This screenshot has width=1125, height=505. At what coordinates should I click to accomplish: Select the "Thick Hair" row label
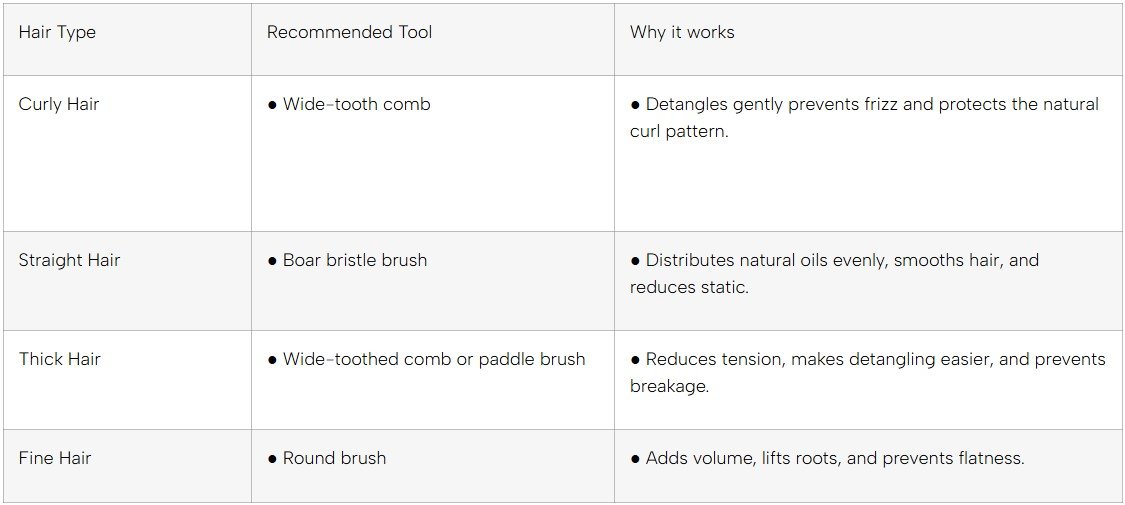(60, 359)
